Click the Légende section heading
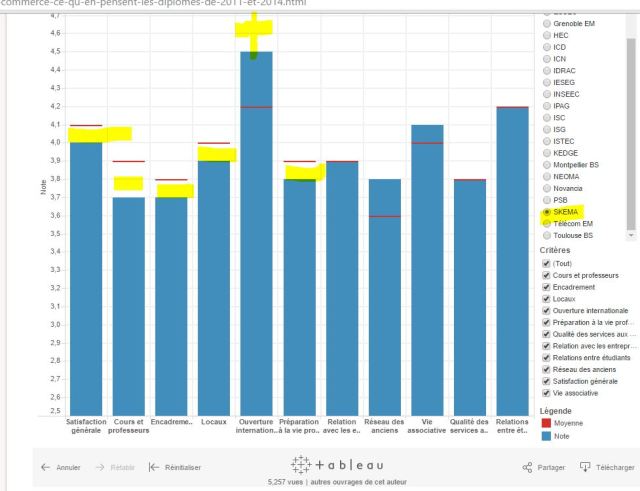The height and width of the screenshot is (491, 640). click(x=556, y=411)
